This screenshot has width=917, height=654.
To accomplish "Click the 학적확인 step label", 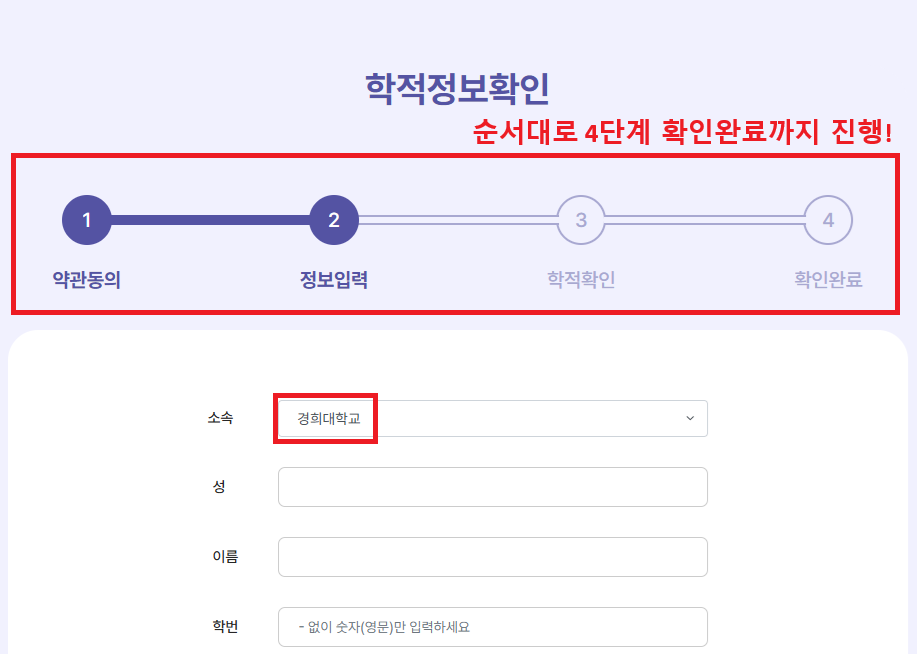I will [581, 280].
